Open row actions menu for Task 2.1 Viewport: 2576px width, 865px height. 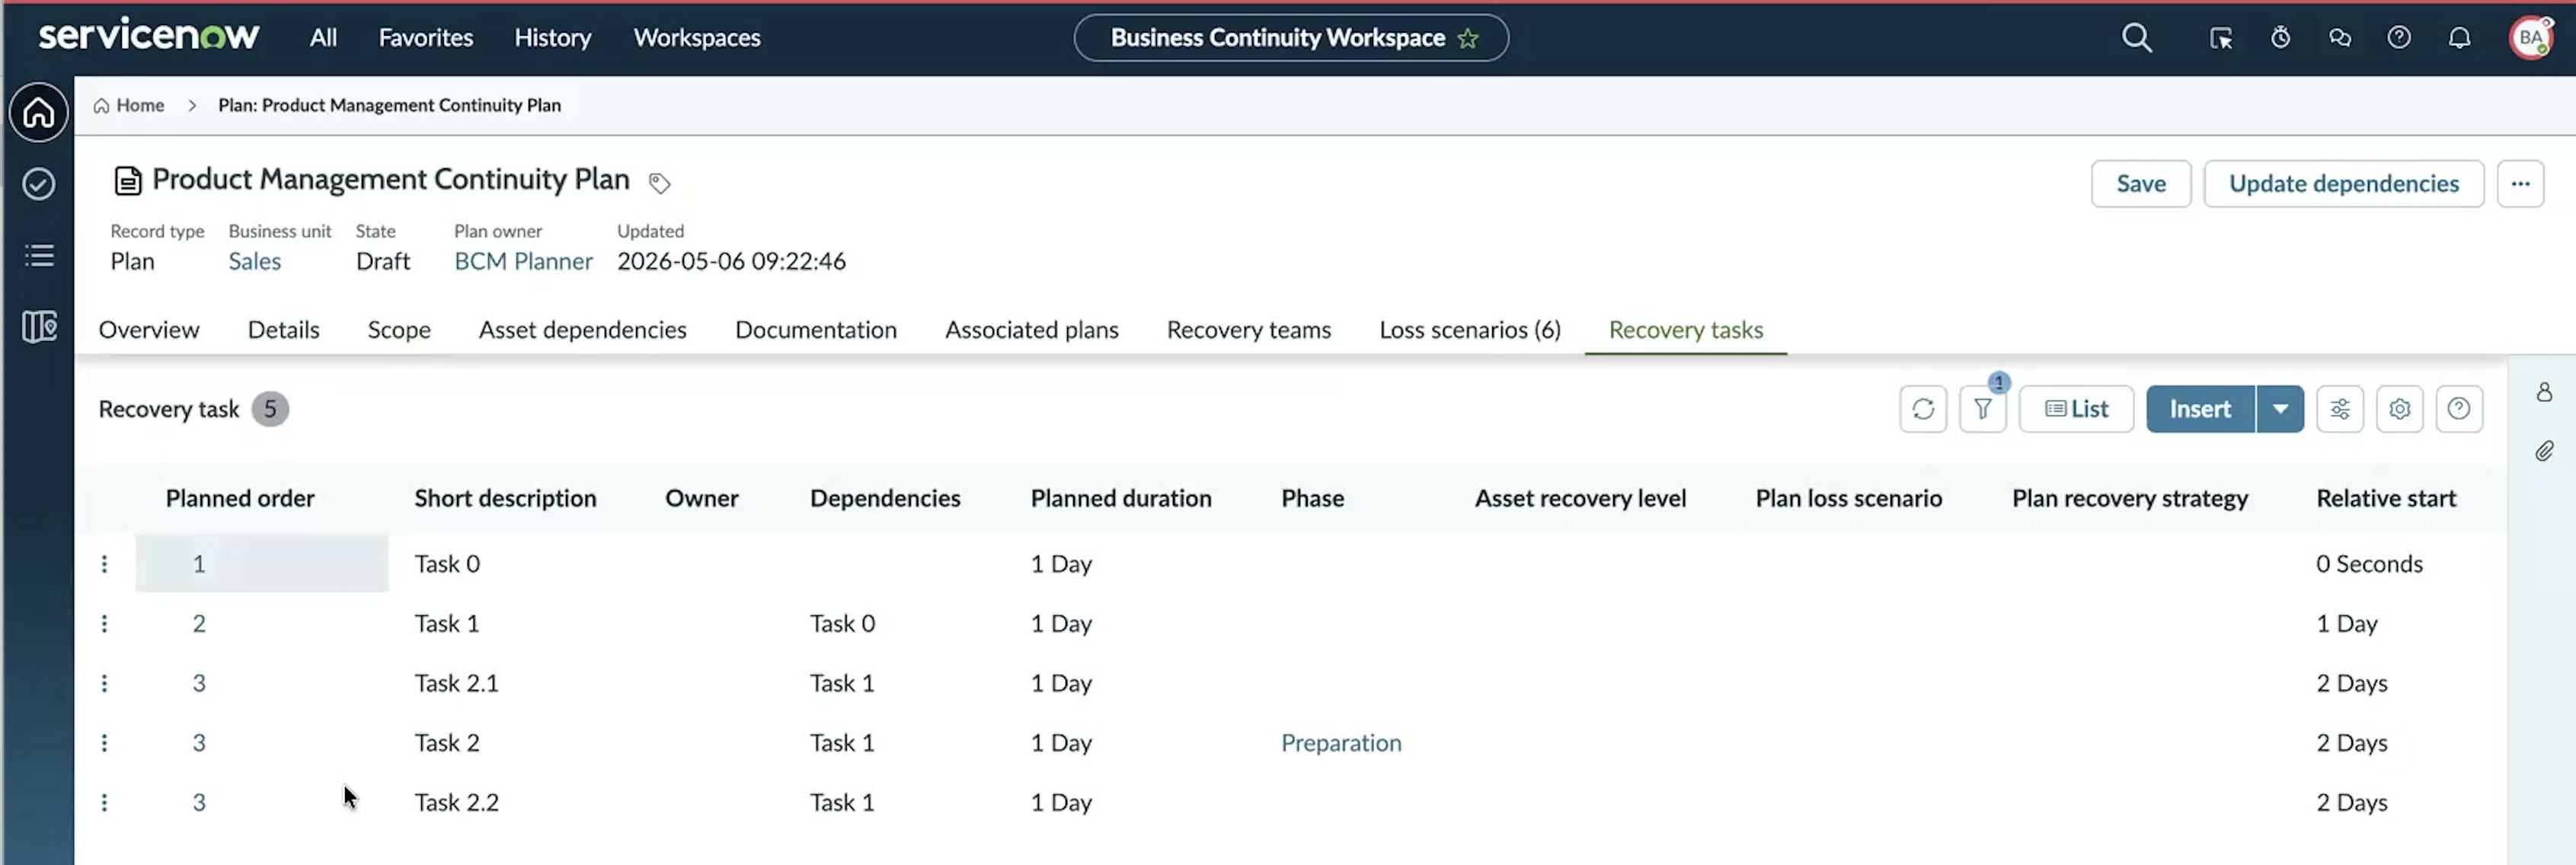coord(104,684)
